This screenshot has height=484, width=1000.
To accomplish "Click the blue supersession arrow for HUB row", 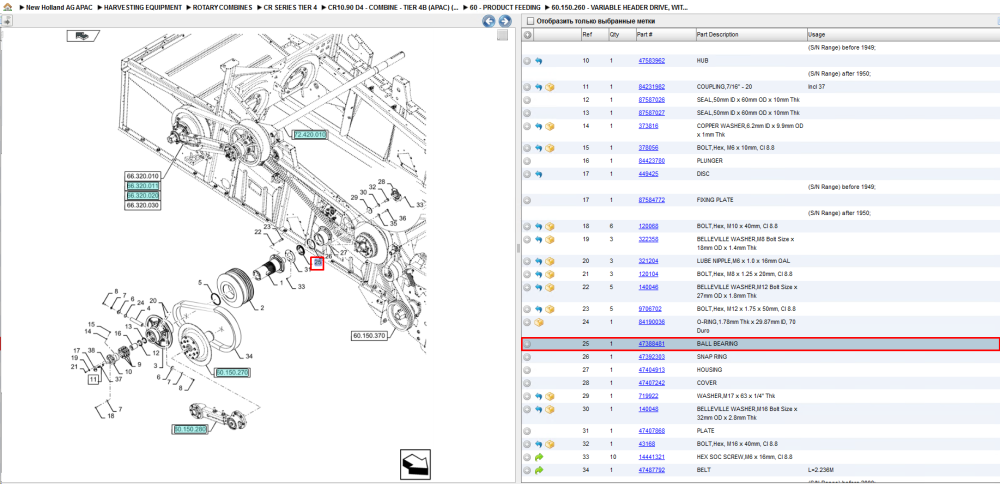I will [x=539, y=61].
